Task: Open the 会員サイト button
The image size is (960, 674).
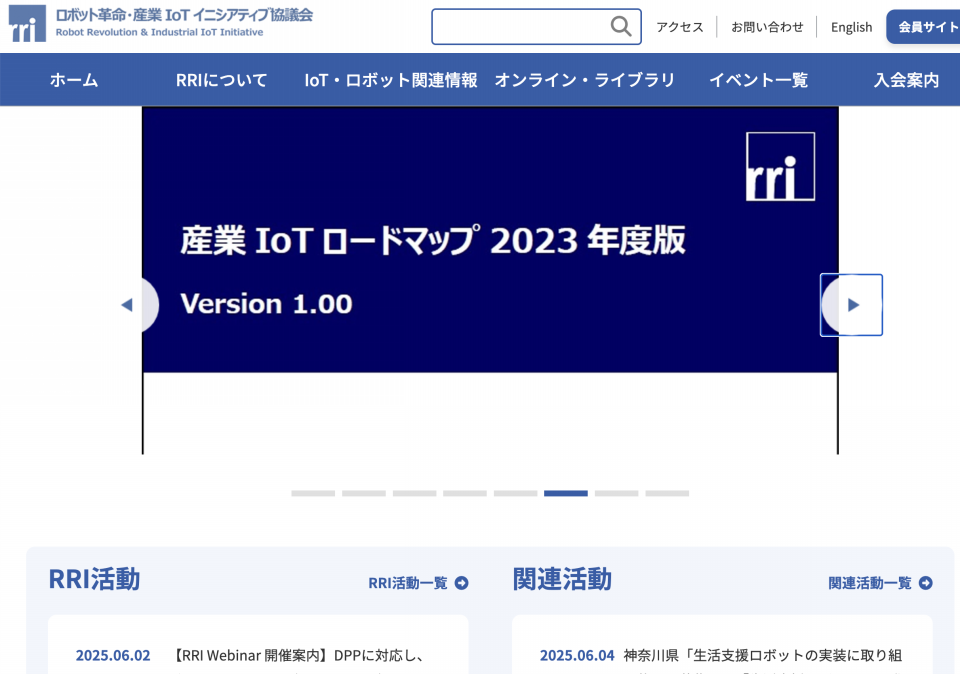Action: click(x=923, y=26)
